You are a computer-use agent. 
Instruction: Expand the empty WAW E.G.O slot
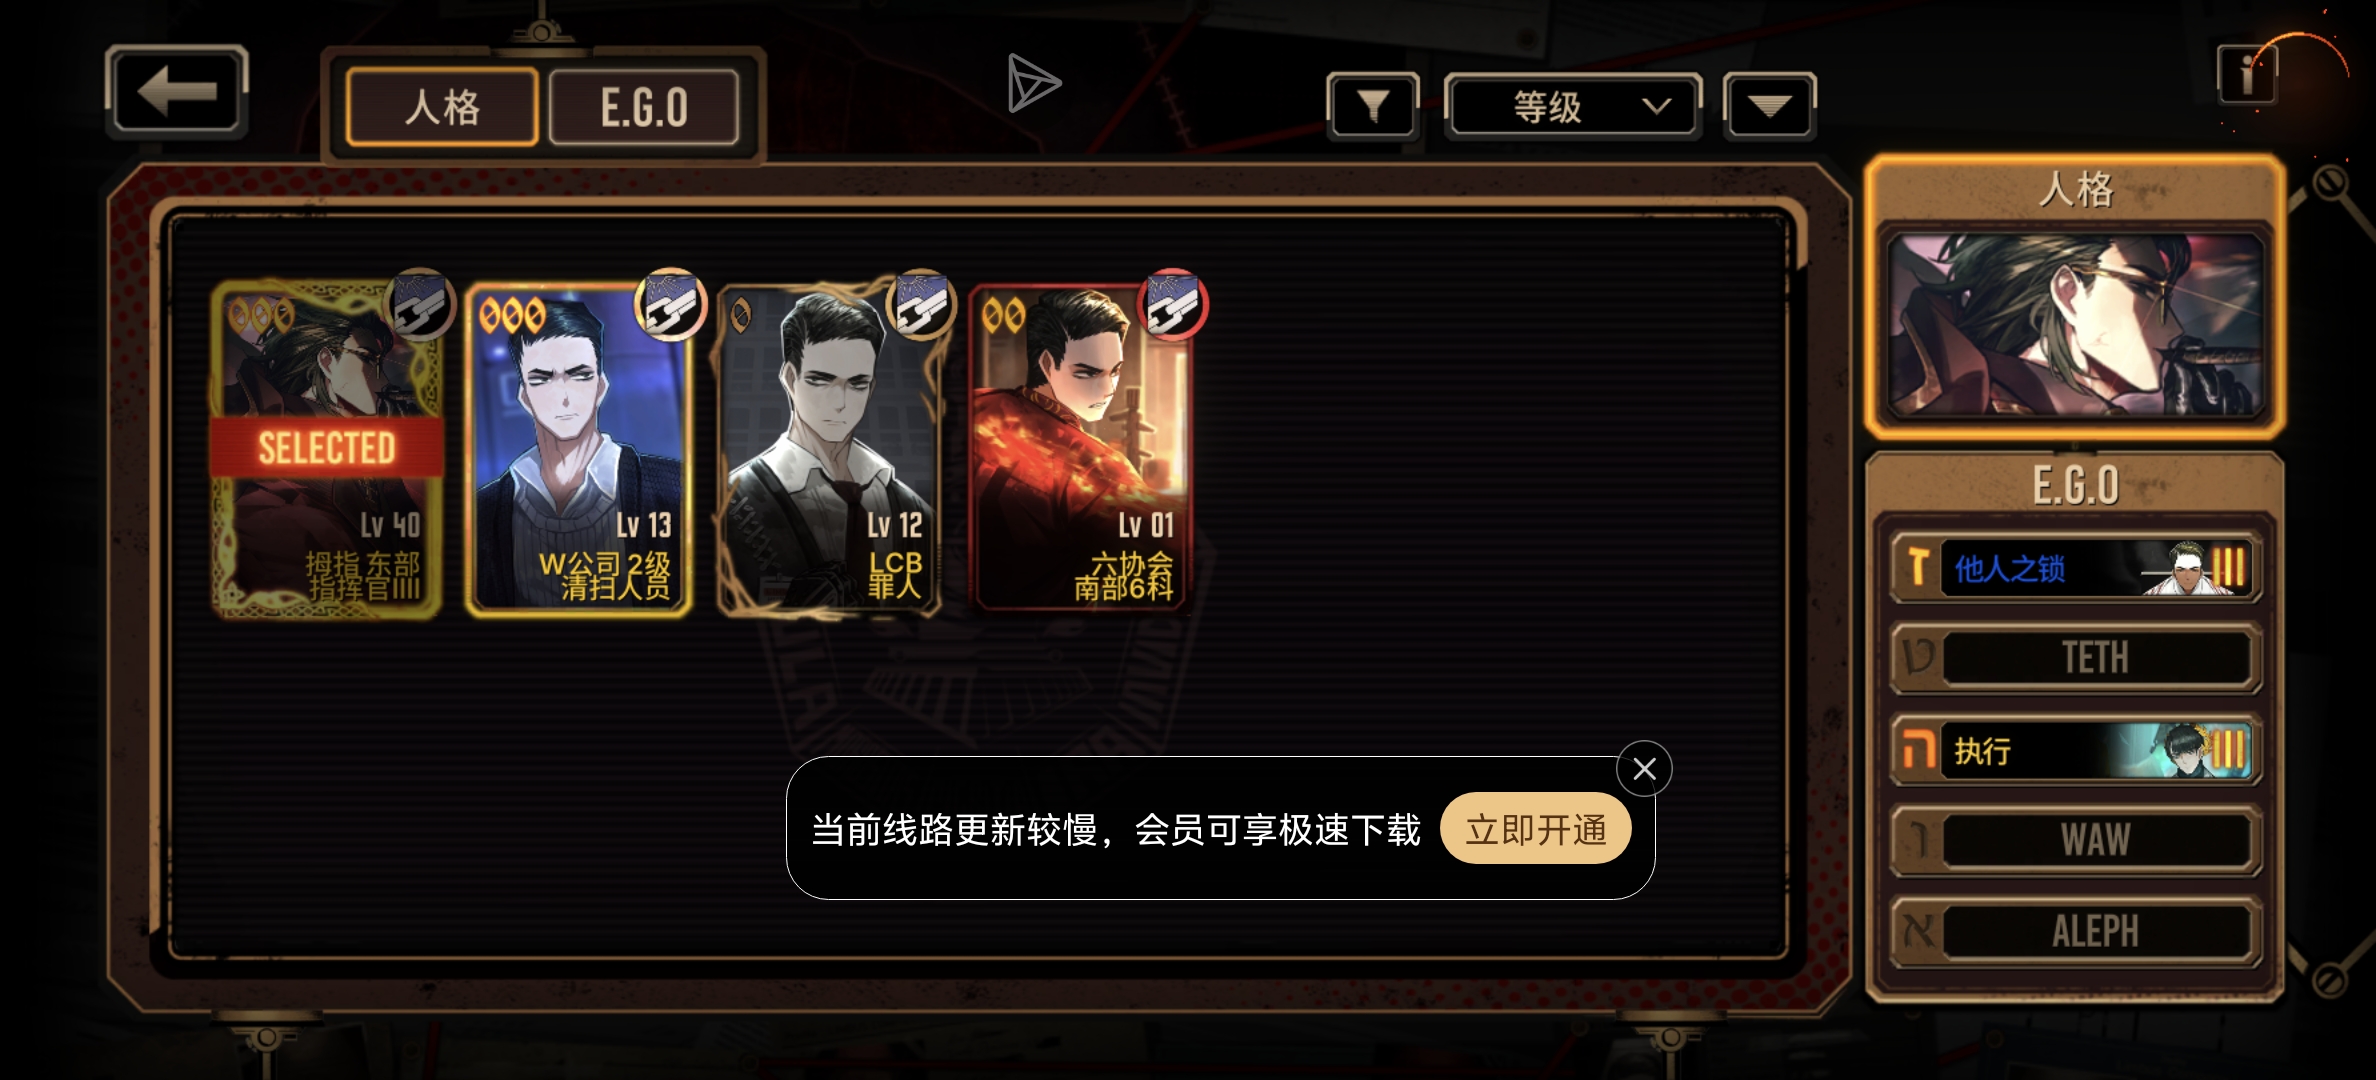2075,840
